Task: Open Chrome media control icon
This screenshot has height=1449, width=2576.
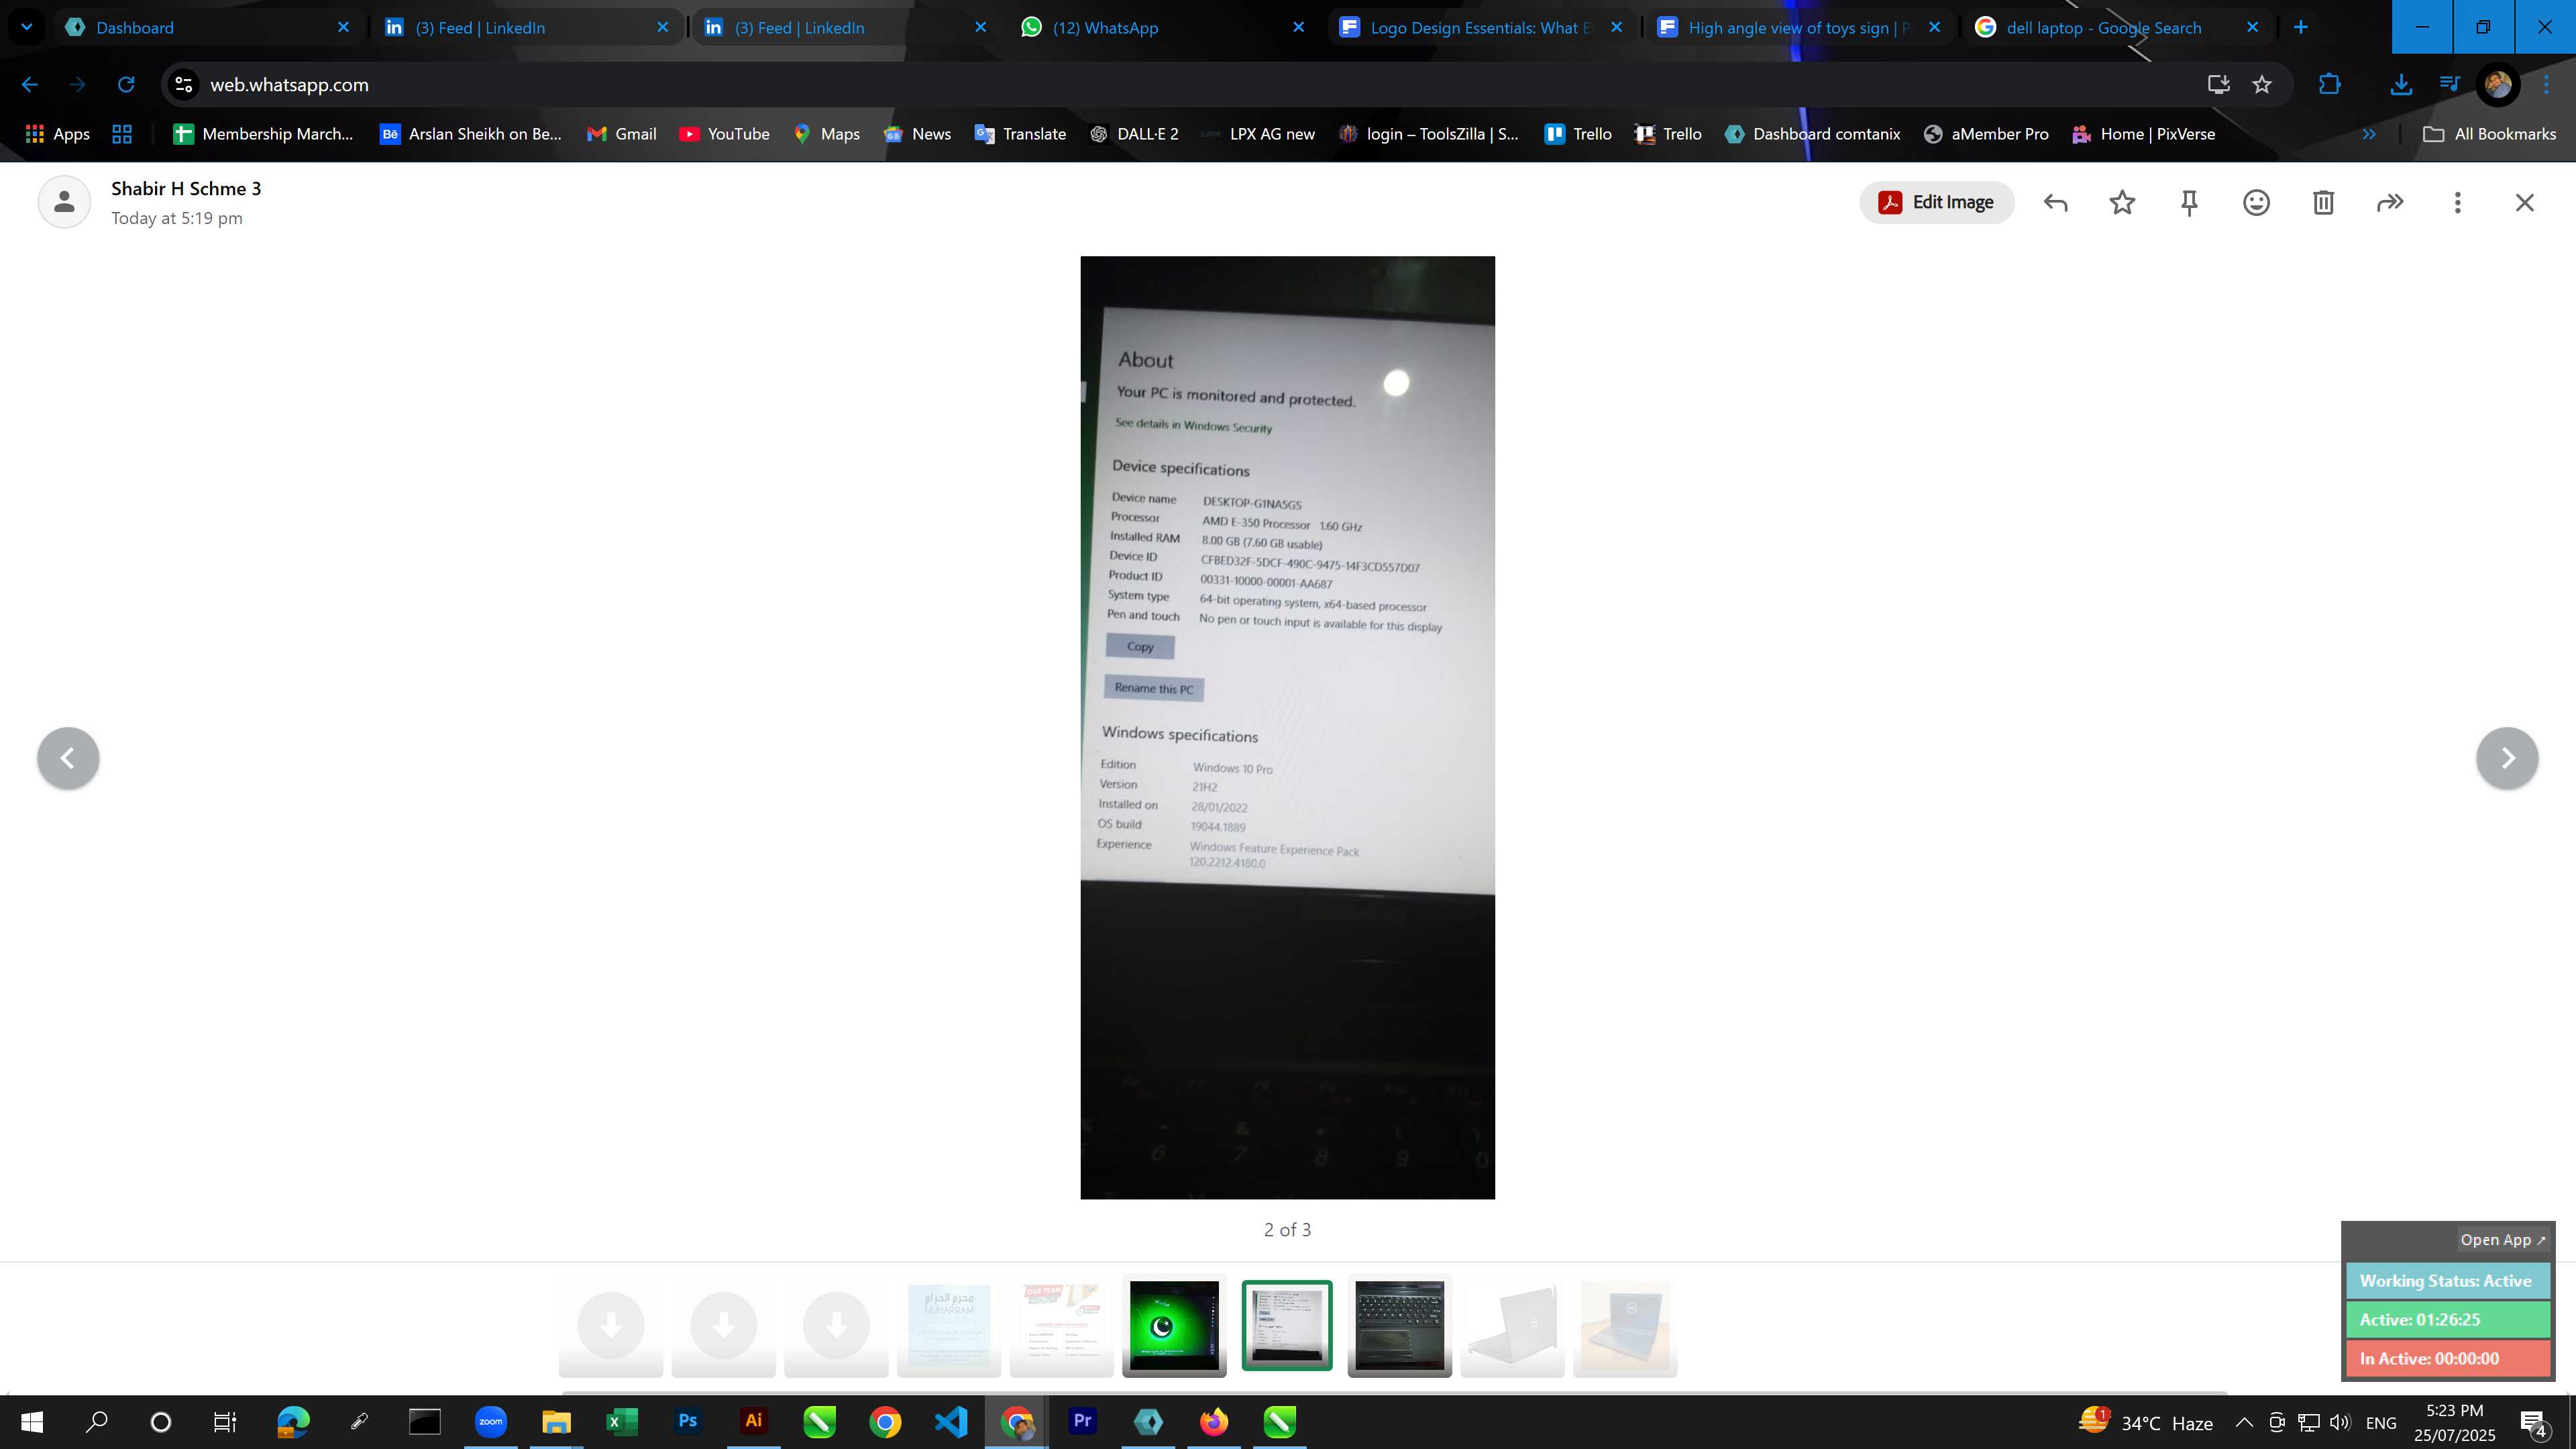Action: pyautogui.click(x=2449, y=85)
